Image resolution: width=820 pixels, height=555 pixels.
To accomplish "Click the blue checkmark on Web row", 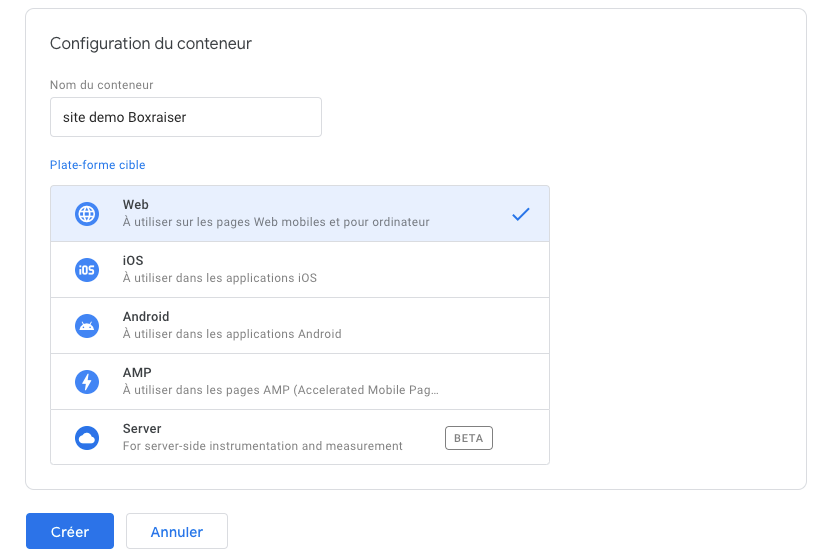I will coord(520,214).
